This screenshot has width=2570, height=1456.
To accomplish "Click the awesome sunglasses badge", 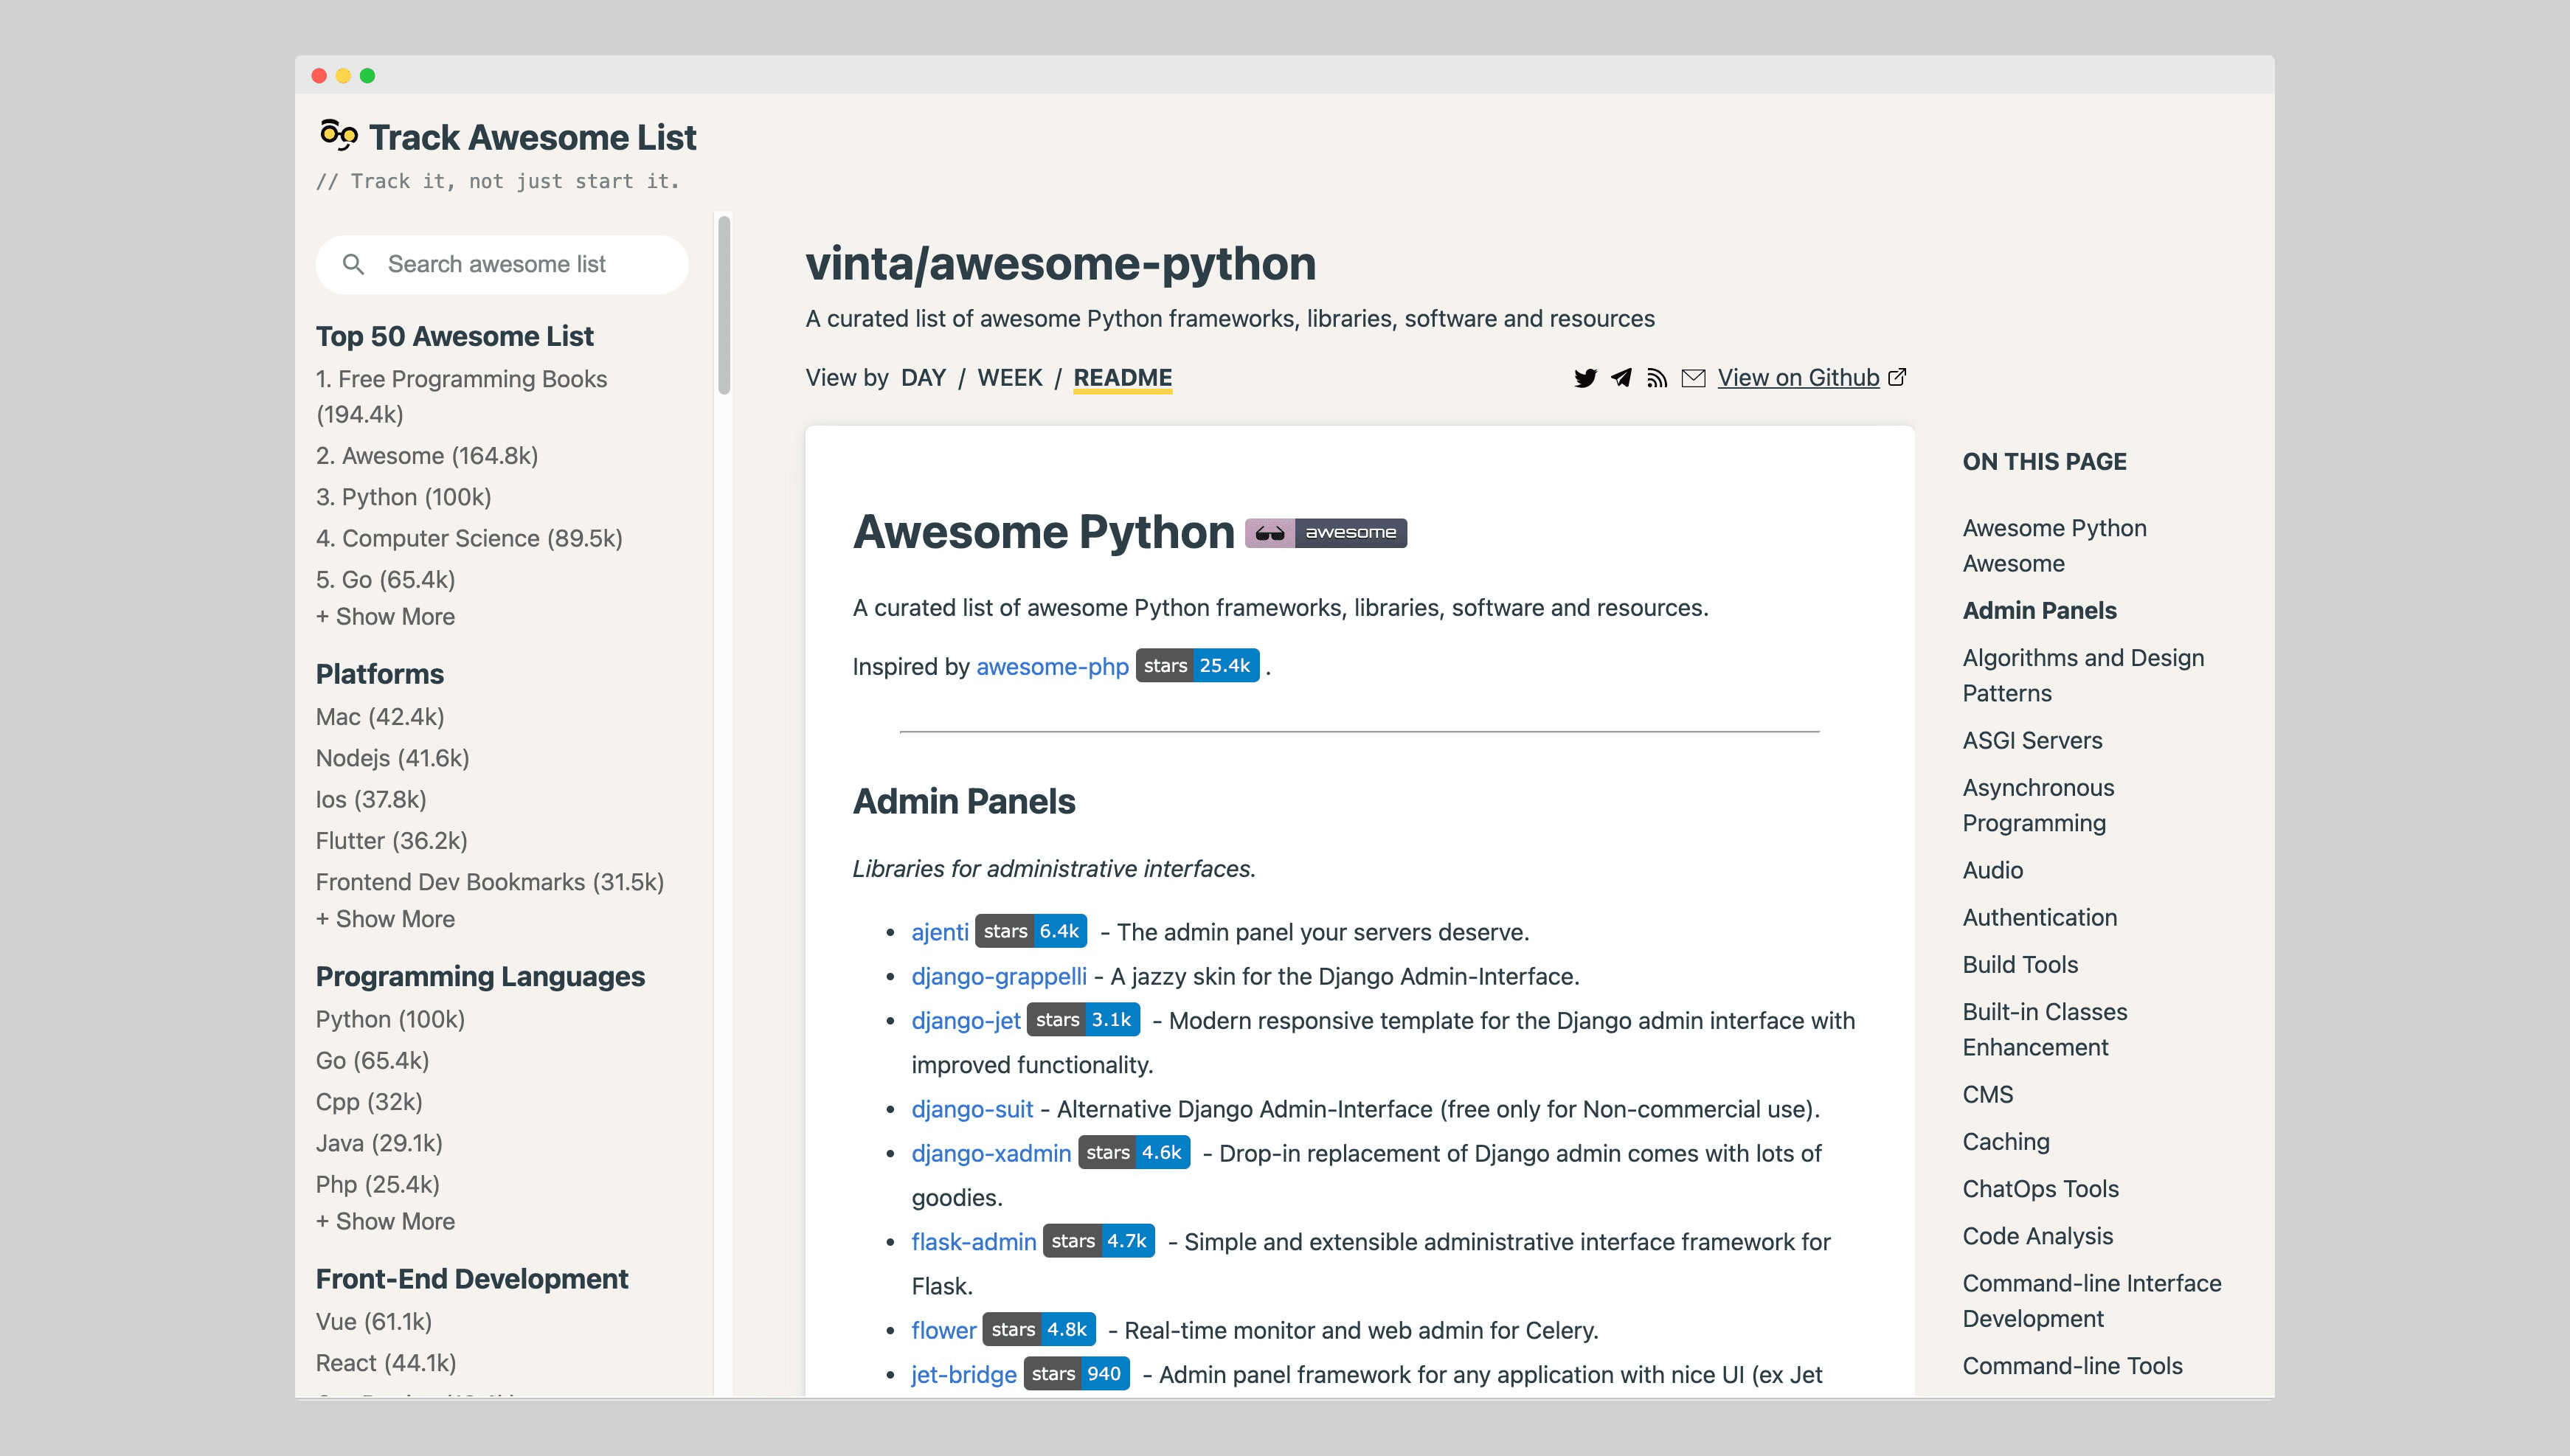I will tap(1326, 533).
